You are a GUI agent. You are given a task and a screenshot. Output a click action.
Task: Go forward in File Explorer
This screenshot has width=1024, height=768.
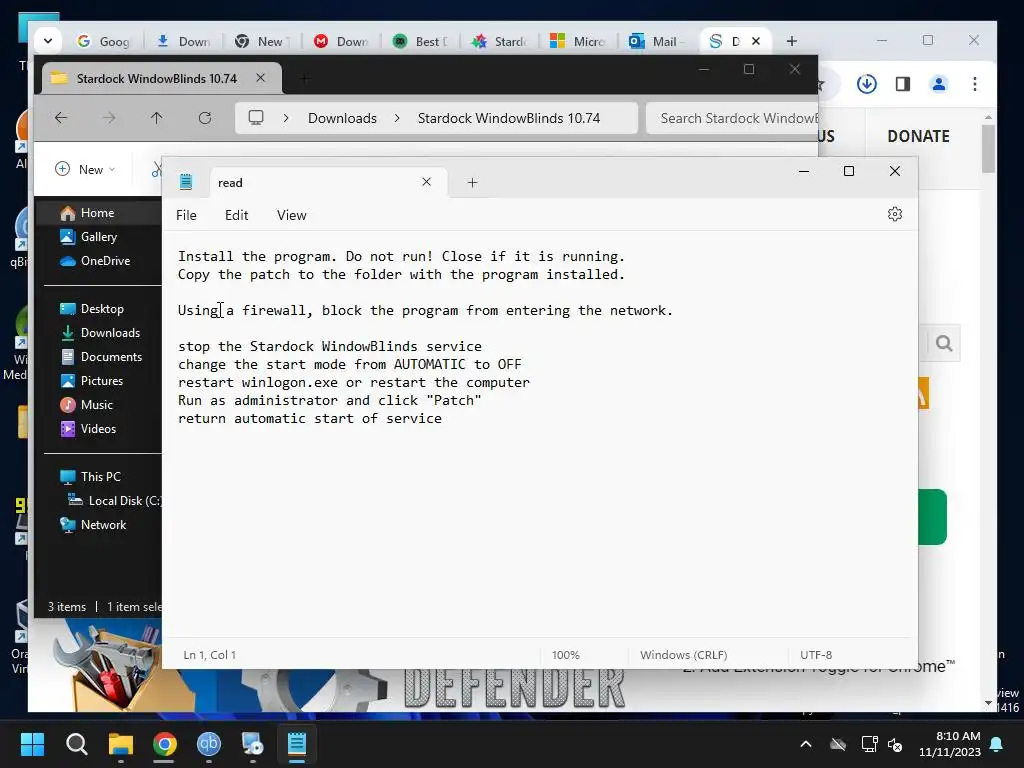(109, 118)
